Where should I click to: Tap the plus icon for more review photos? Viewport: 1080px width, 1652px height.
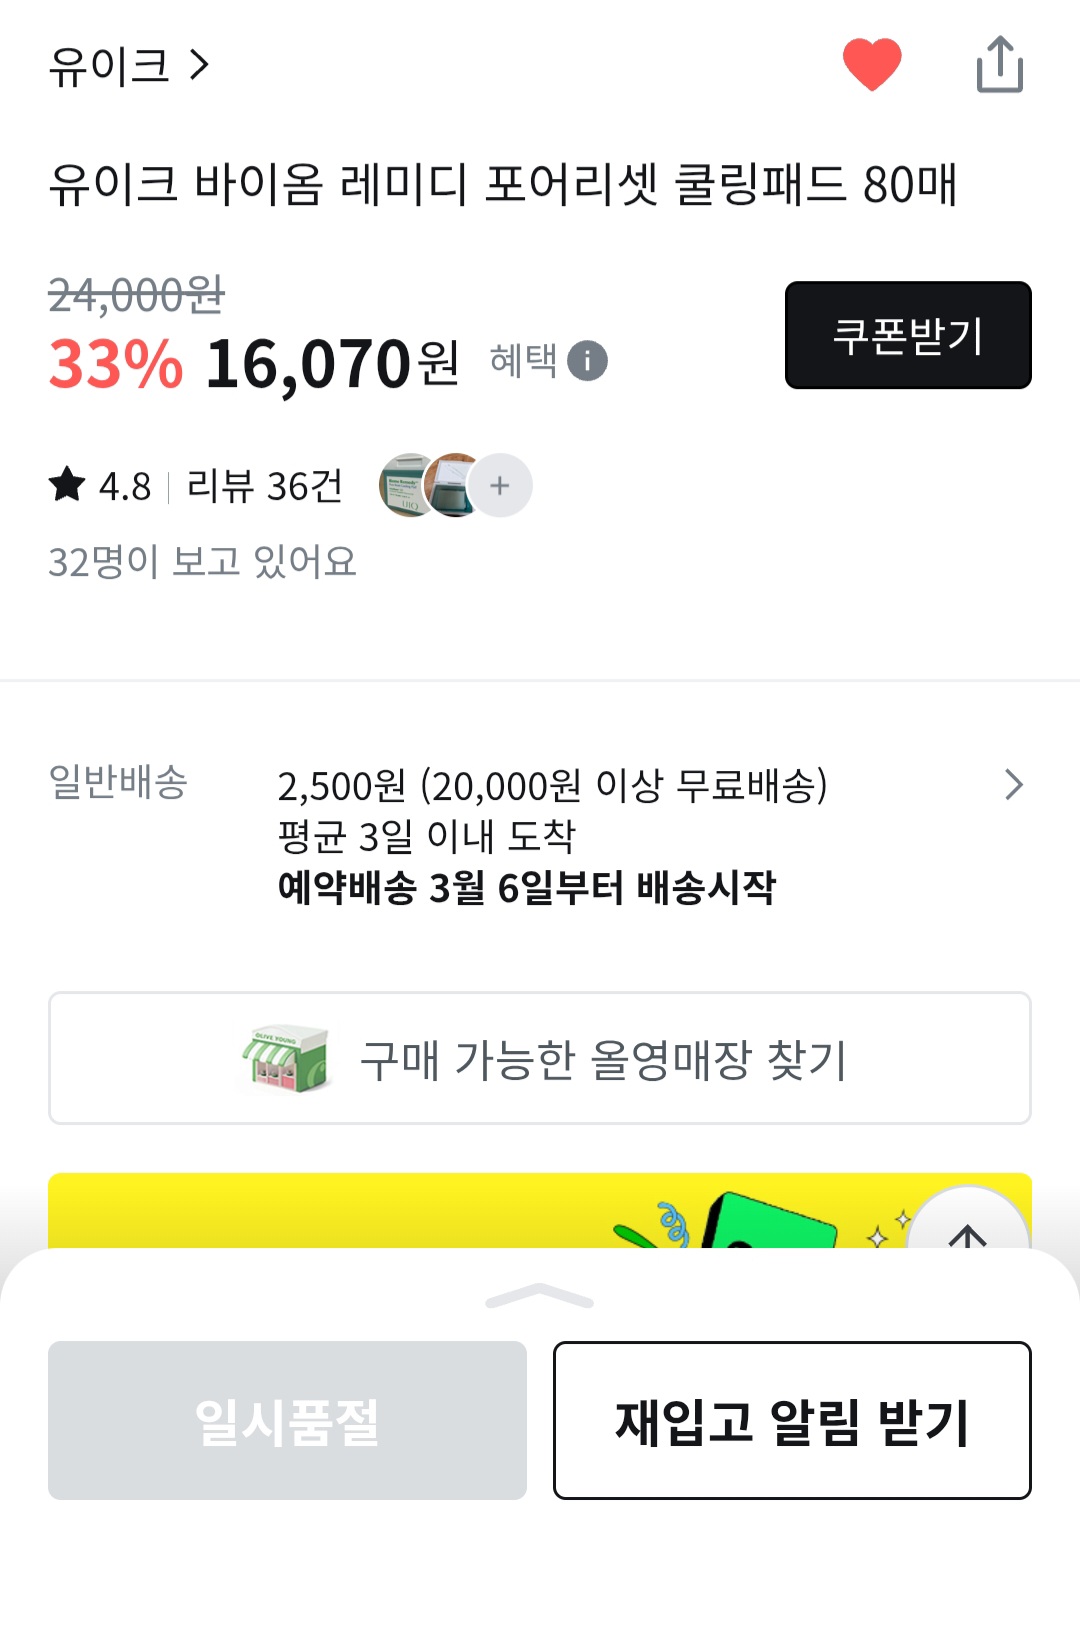(x=500, y=486)
